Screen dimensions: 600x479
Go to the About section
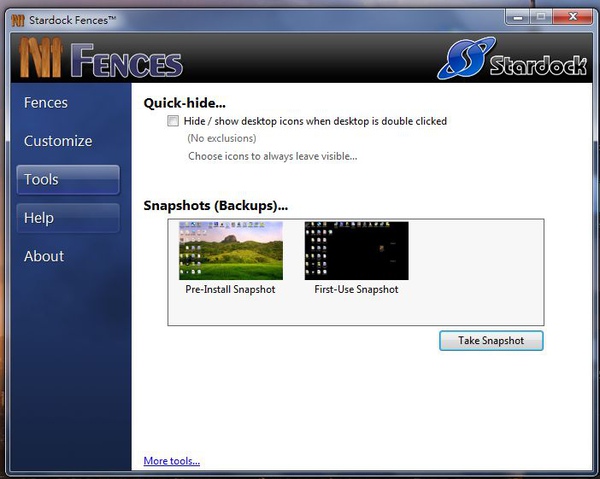click(x=44, y=256)
